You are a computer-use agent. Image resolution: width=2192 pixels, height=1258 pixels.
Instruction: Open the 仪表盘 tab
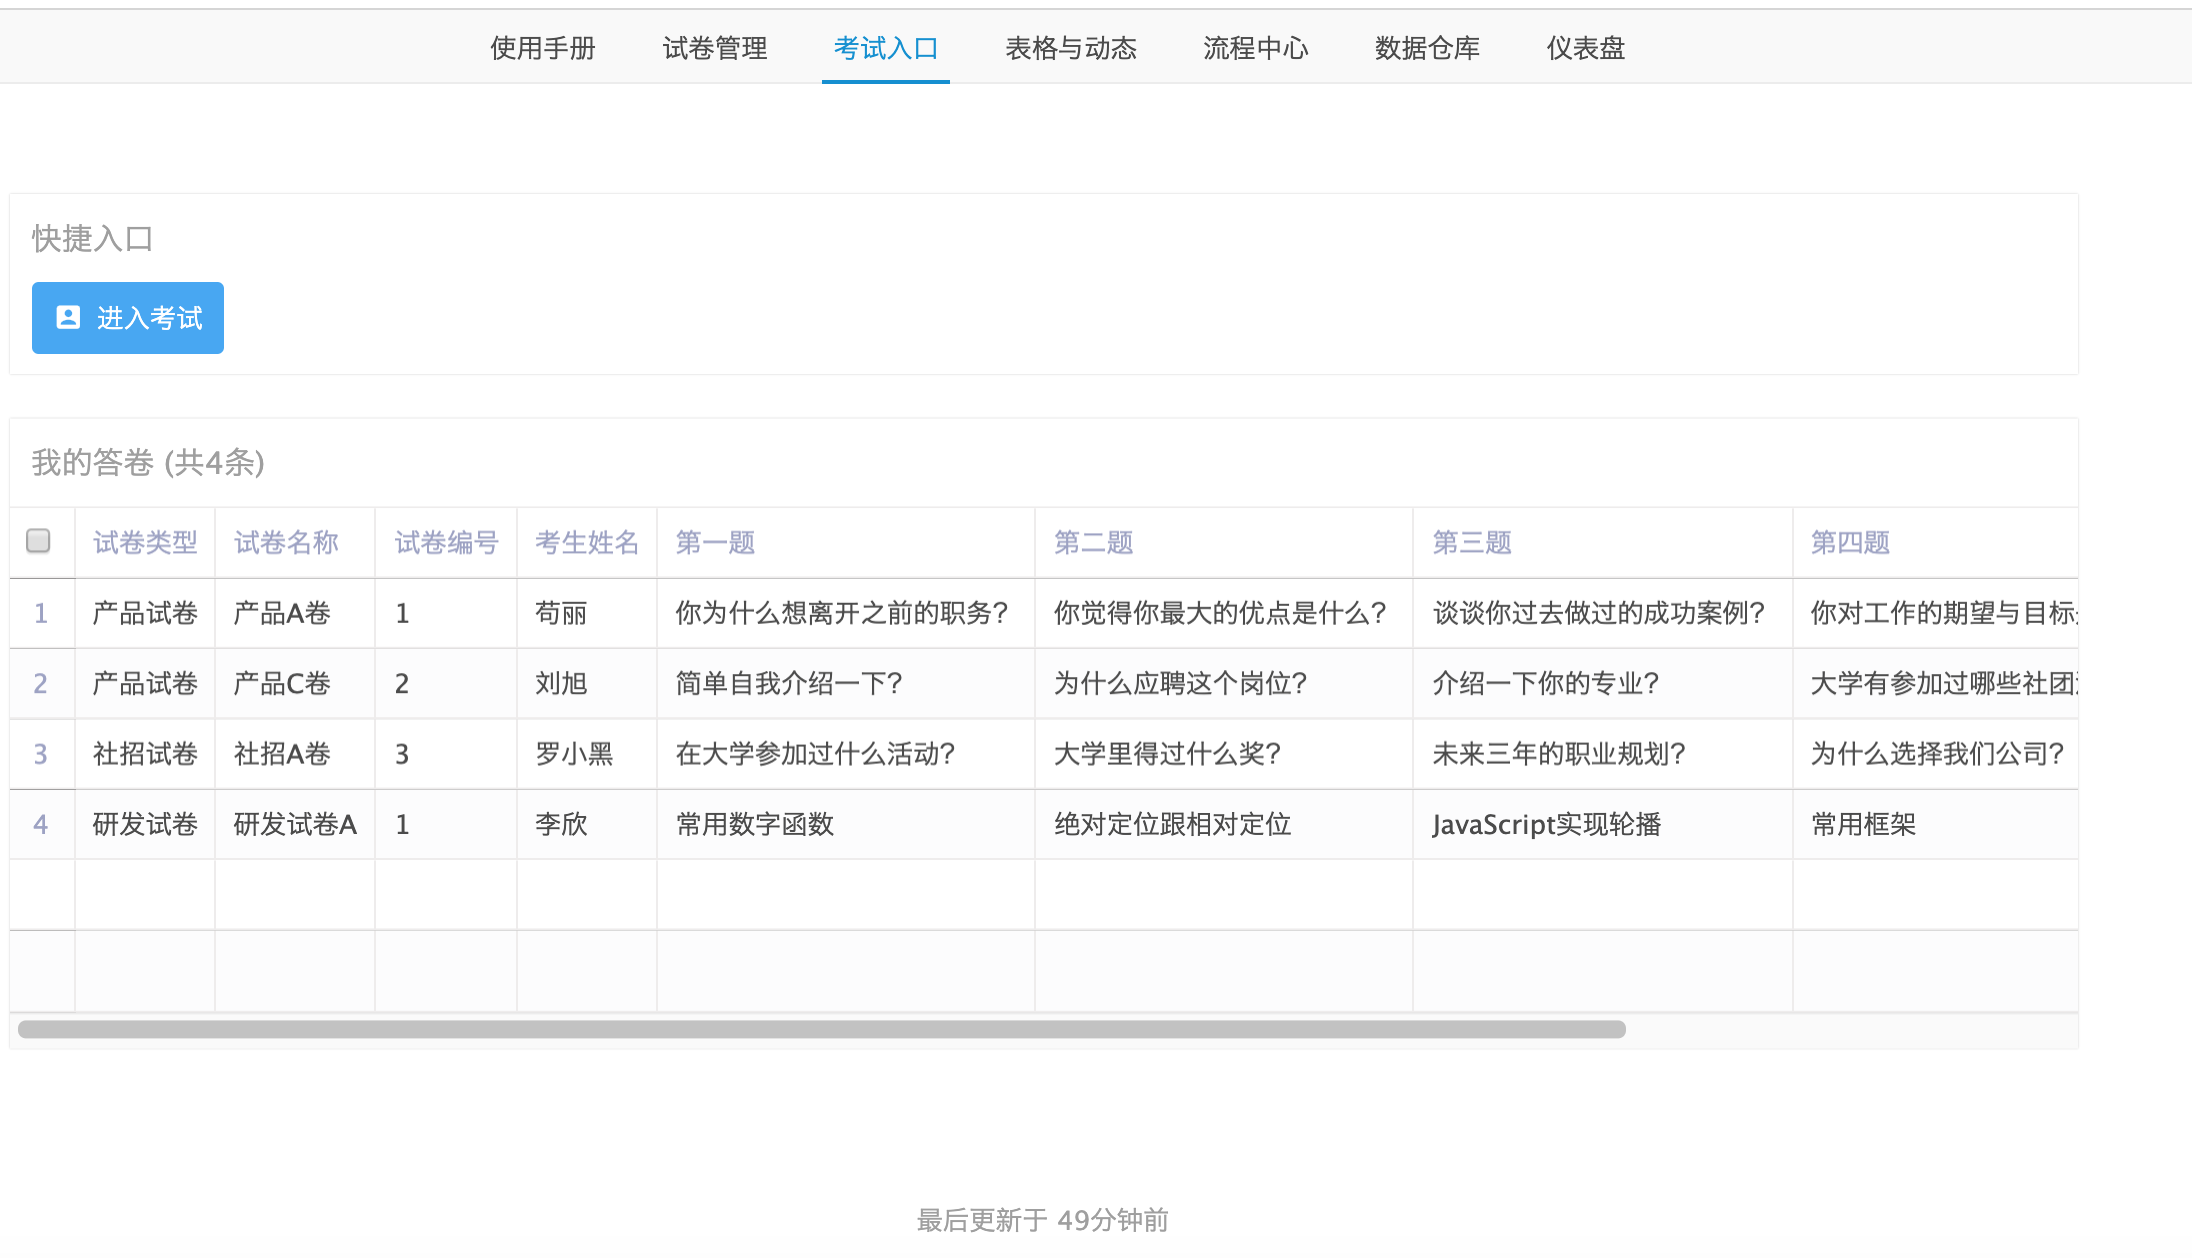point(1585,48)
